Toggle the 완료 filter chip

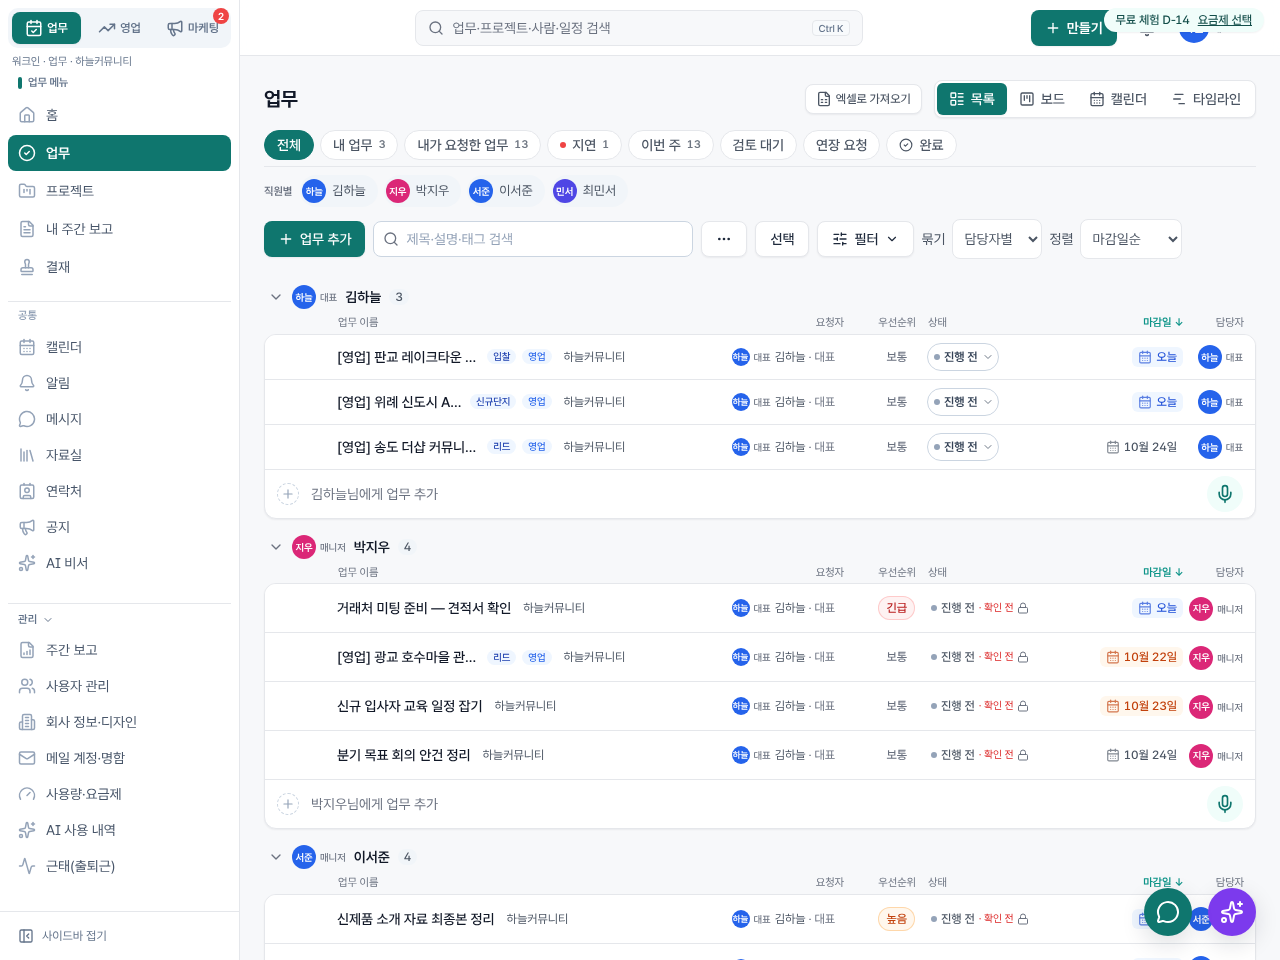point(922,145)
